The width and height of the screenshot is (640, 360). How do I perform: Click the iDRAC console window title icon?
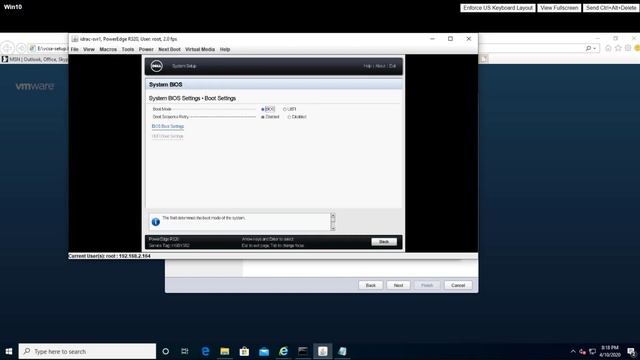click(x=75, y=39)
